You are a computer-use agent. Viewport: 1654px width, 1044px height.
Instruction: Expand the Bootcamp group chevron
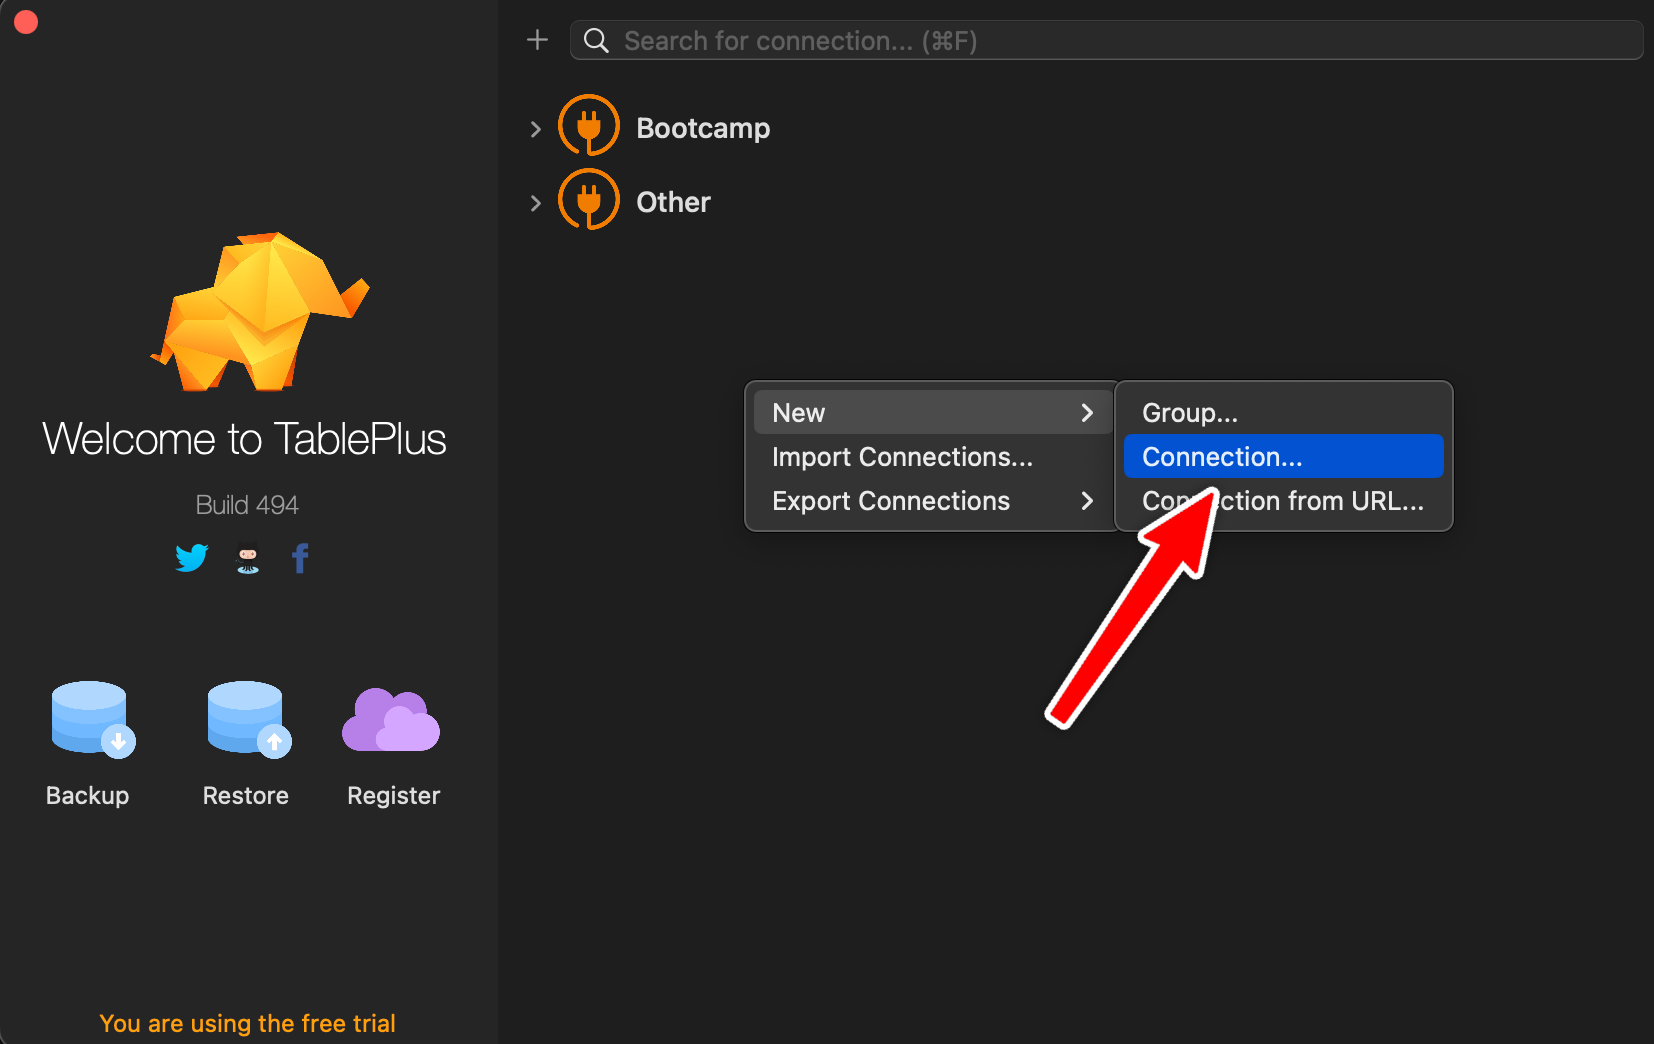point(535,129)
